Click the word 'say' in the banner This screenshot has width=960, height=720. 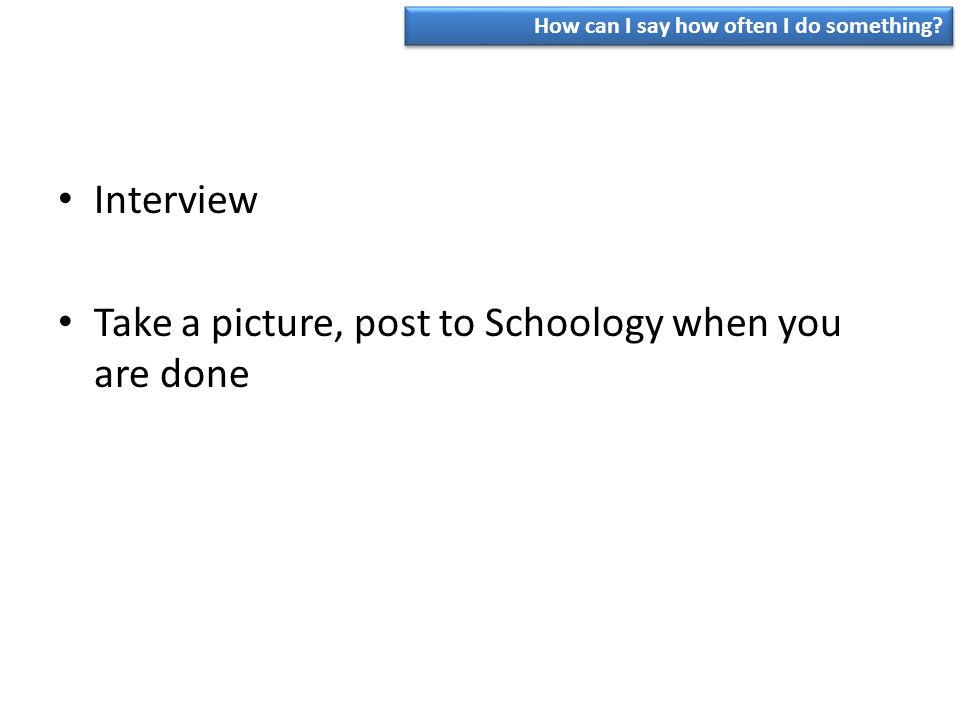click(653, 28)
